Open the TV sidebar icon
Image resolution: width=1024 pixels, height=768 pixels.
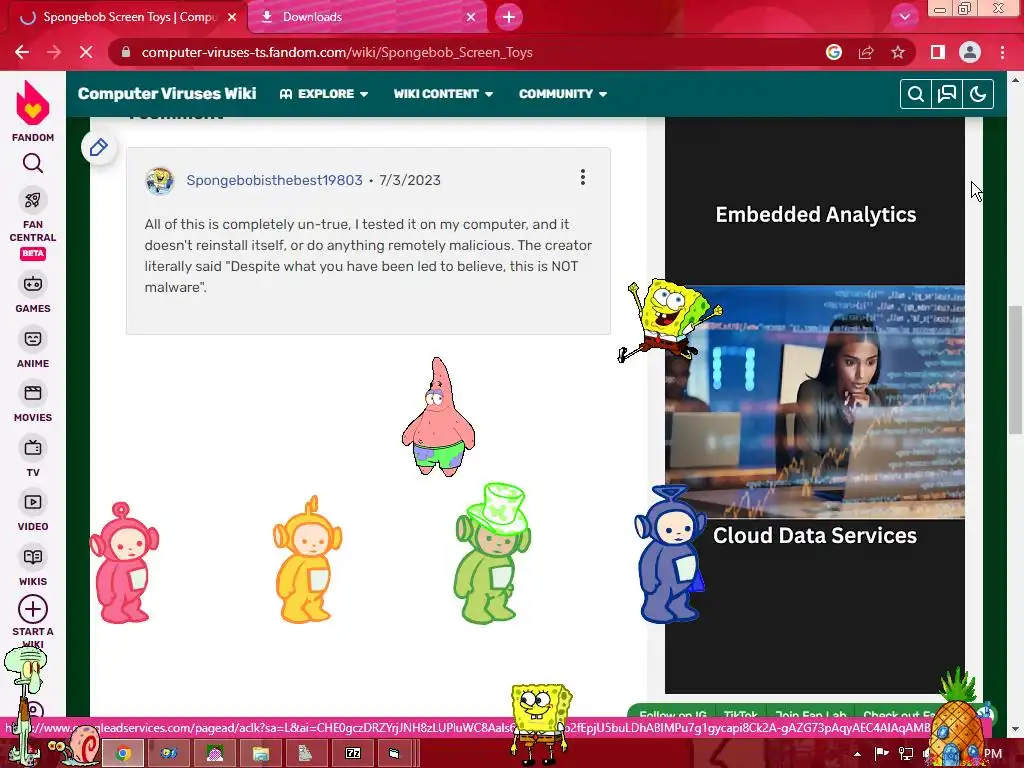(33, 448)
